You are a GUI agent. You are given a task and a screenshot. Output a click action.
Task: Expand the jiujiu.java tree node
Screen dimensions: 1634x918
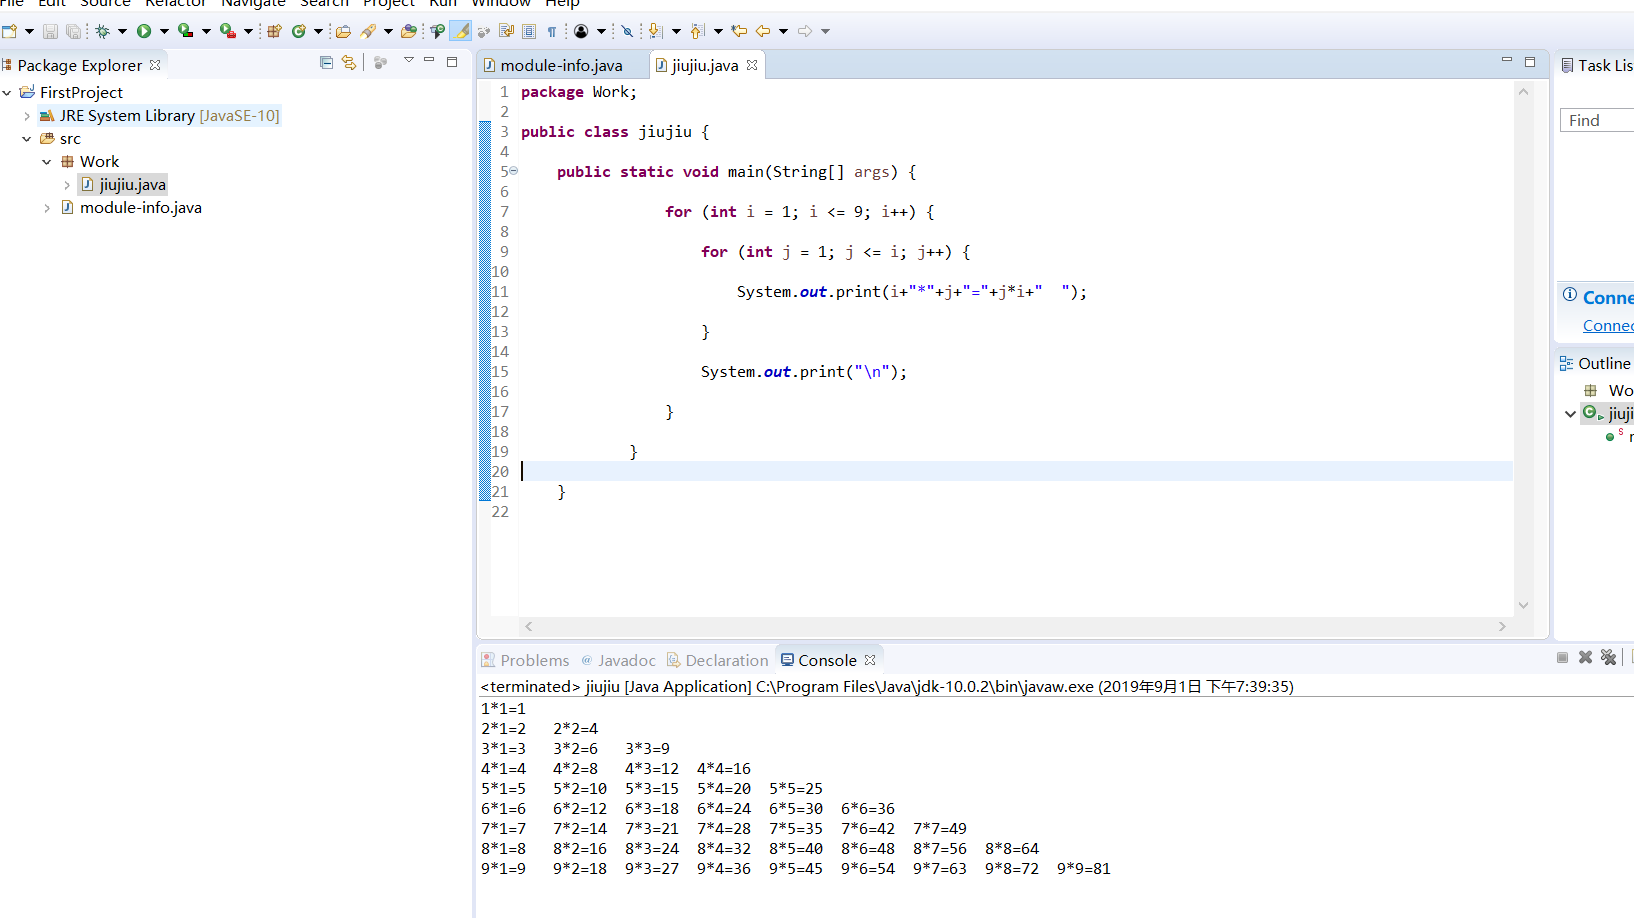coord(67,185)
